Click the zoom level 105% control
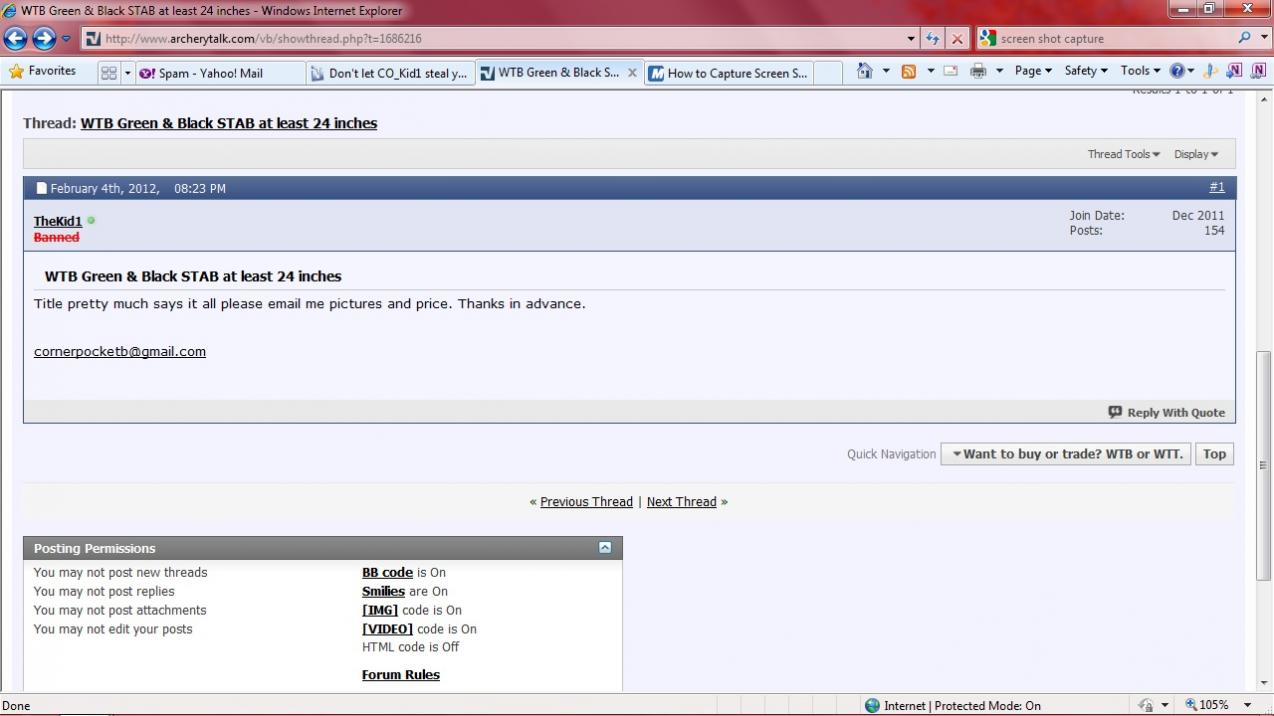The height and width of the screenshot is (716, 1274). pyautogui.click(x=1213, y=705)
